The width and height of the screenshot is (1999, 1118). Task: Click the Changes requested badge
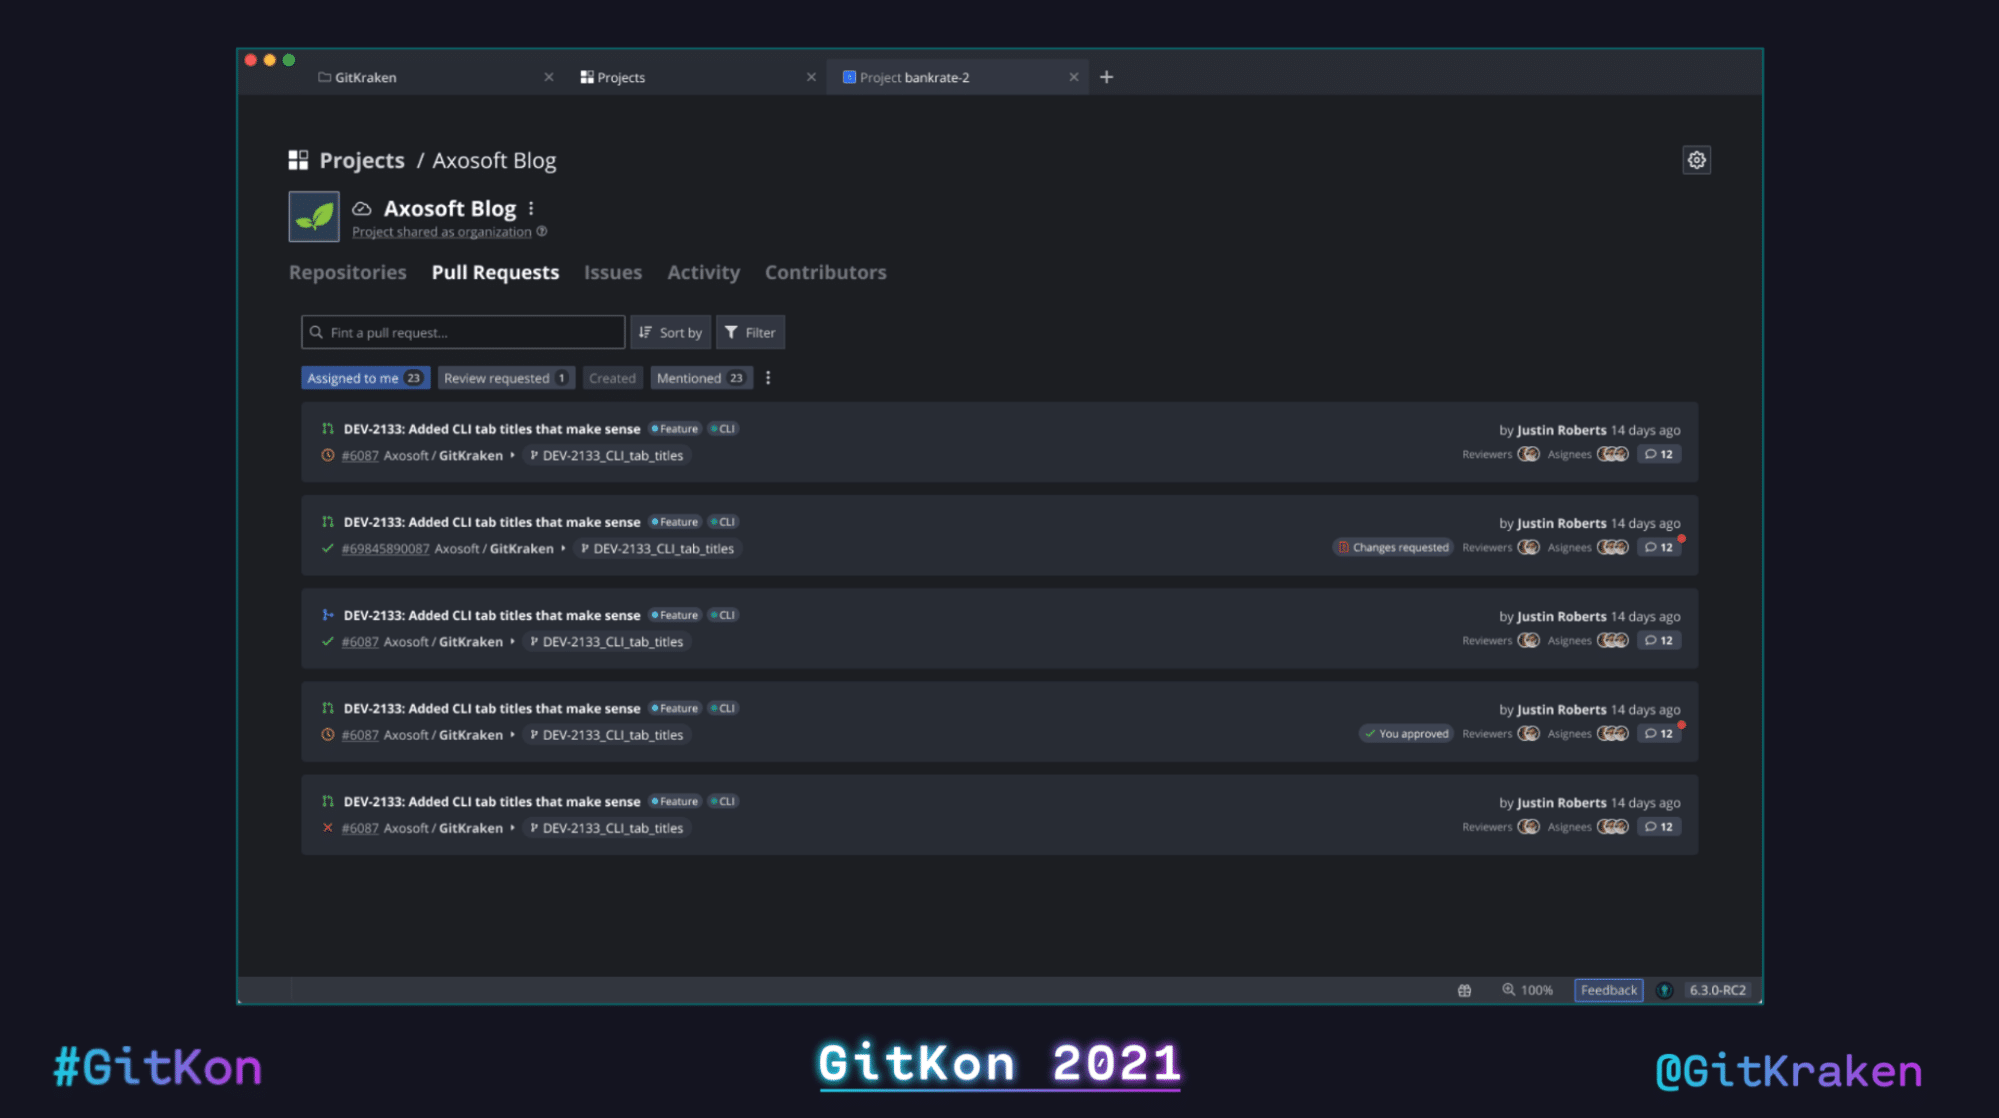(1393, 547)
